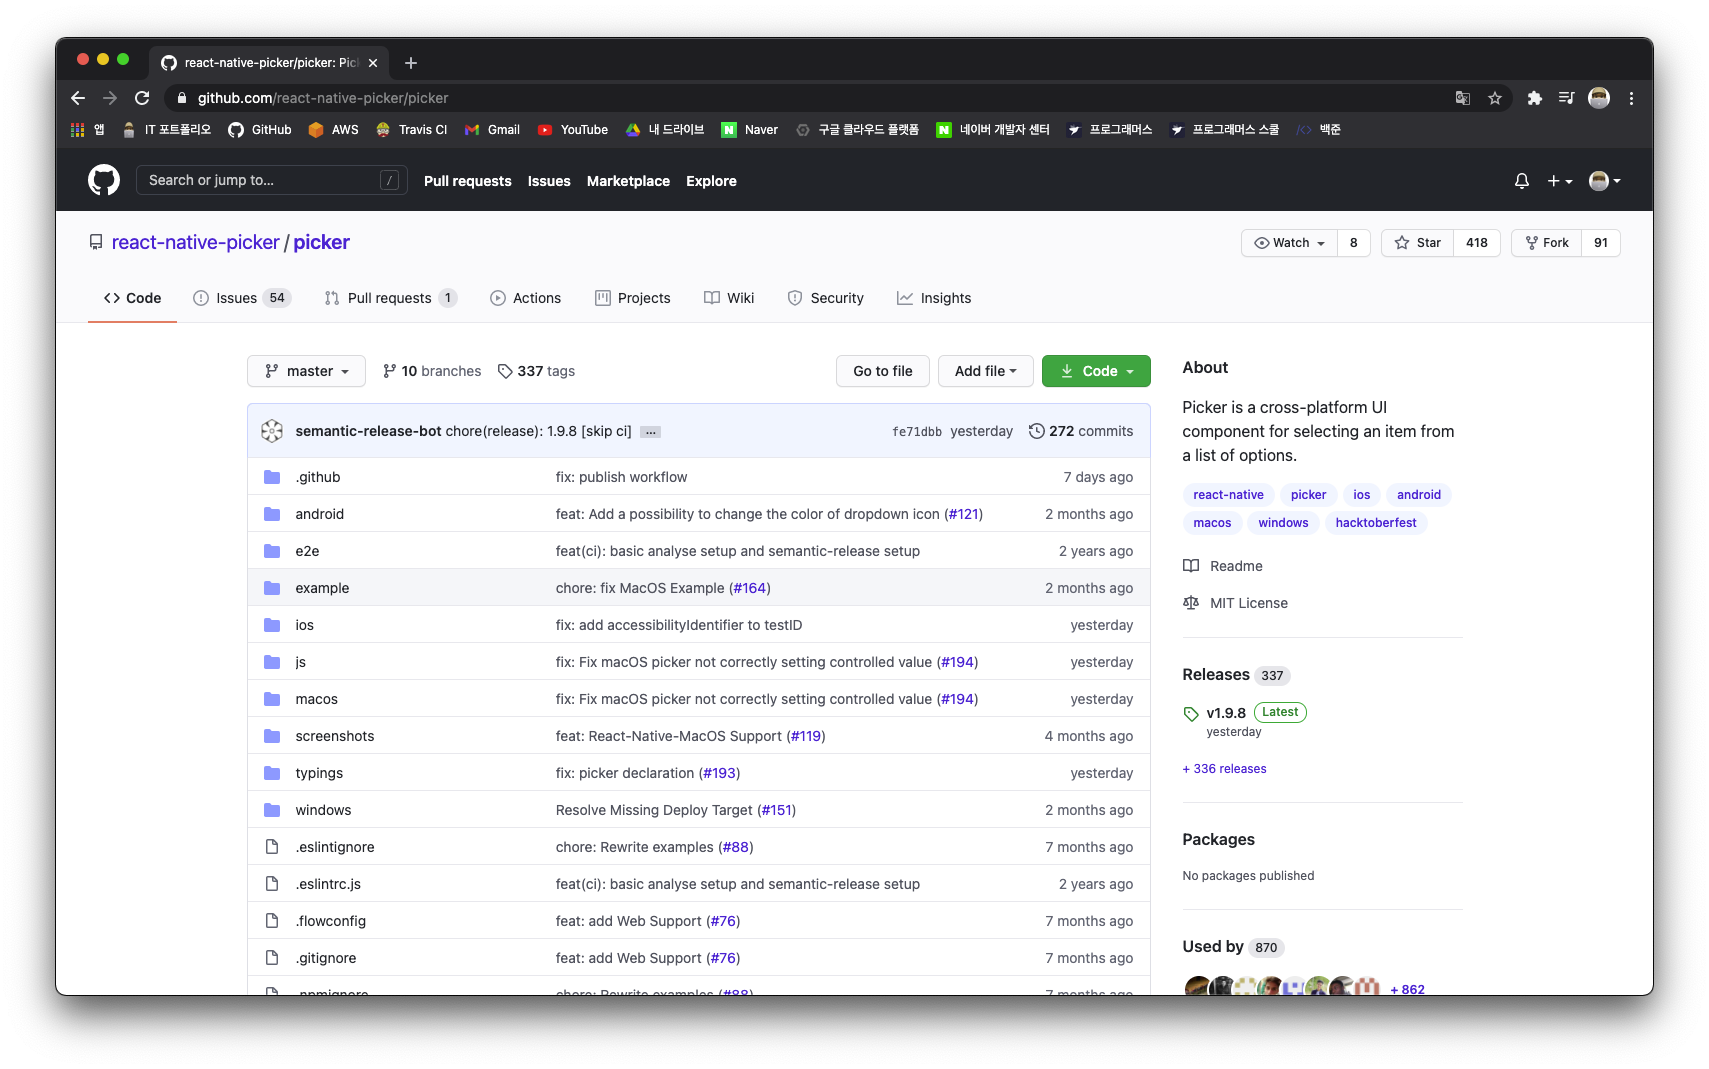View the 337 tags link
1709x1069 pixels.
536,371
